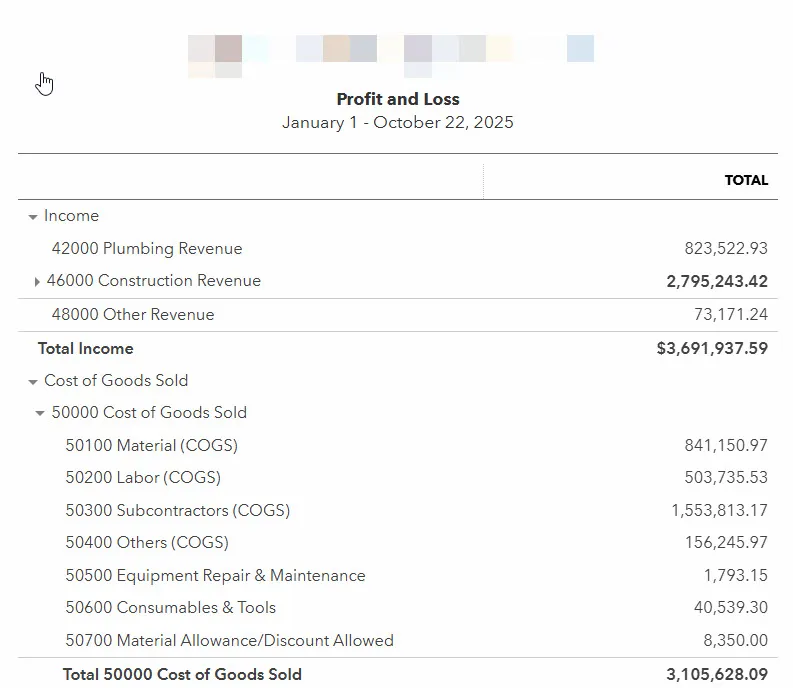Click the Profit and Loss report title
Screen dimensions: 793x688
point(397,99)
